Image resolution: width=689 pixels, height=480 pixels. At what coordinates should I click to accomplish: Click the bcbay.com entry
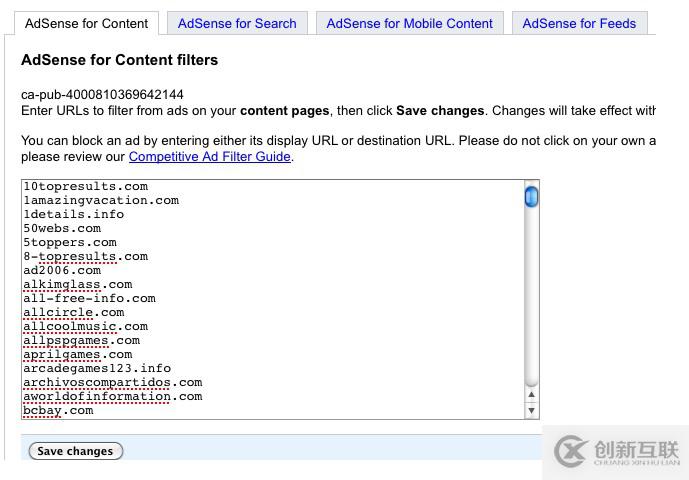58,411
